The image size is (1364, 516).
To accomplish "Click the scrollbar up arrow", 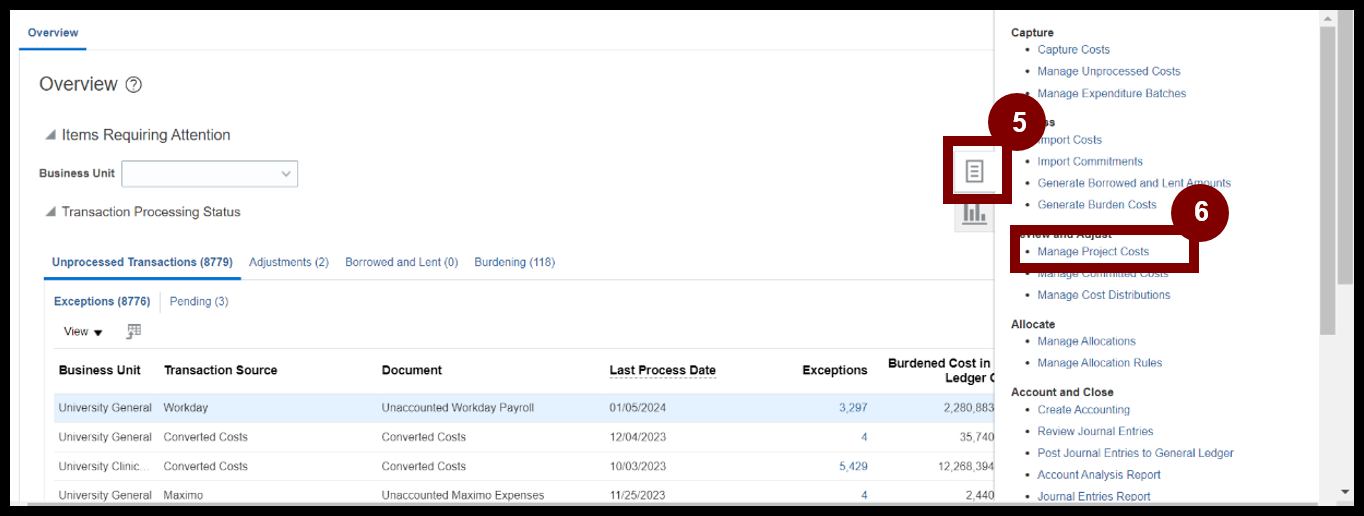I will 1327,19.
